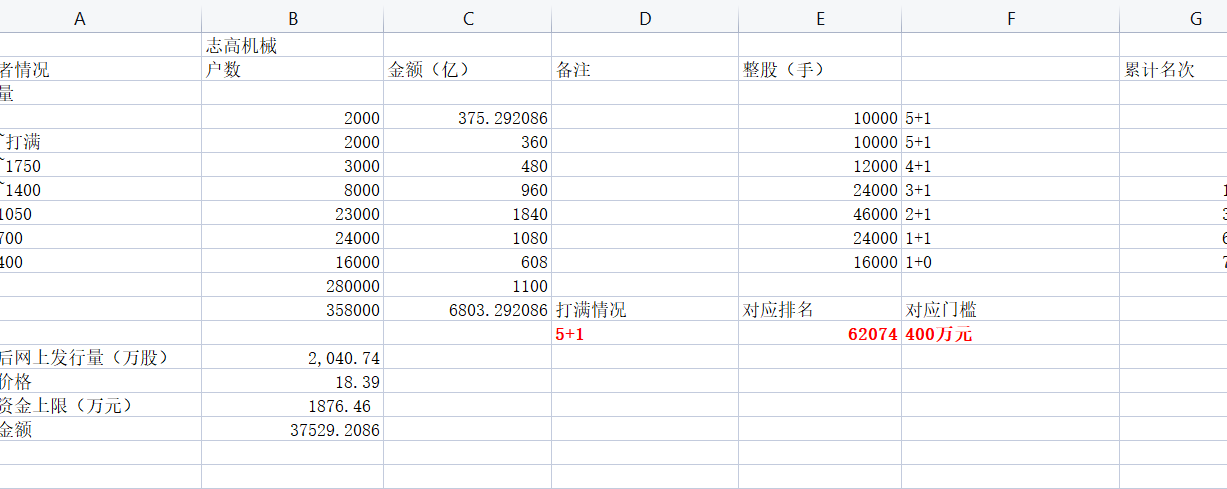The image size is (1227, 489).
Task: Select column header G
Action: click(x=1173, y=17)
